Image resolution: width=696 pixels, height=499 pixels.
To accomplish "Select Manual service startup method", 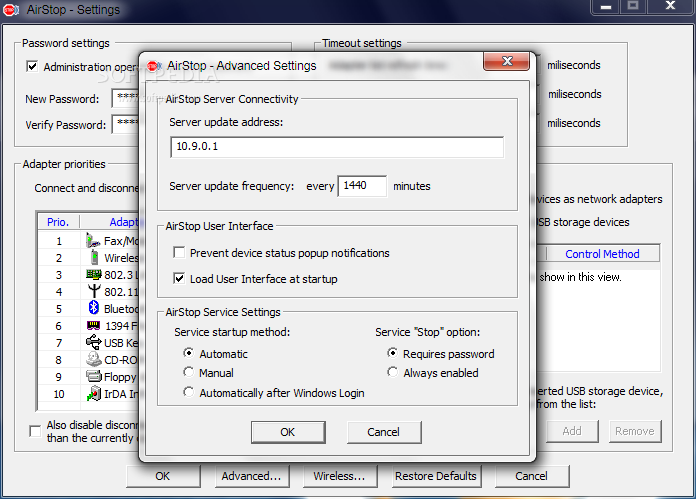I will coord(189,372).
